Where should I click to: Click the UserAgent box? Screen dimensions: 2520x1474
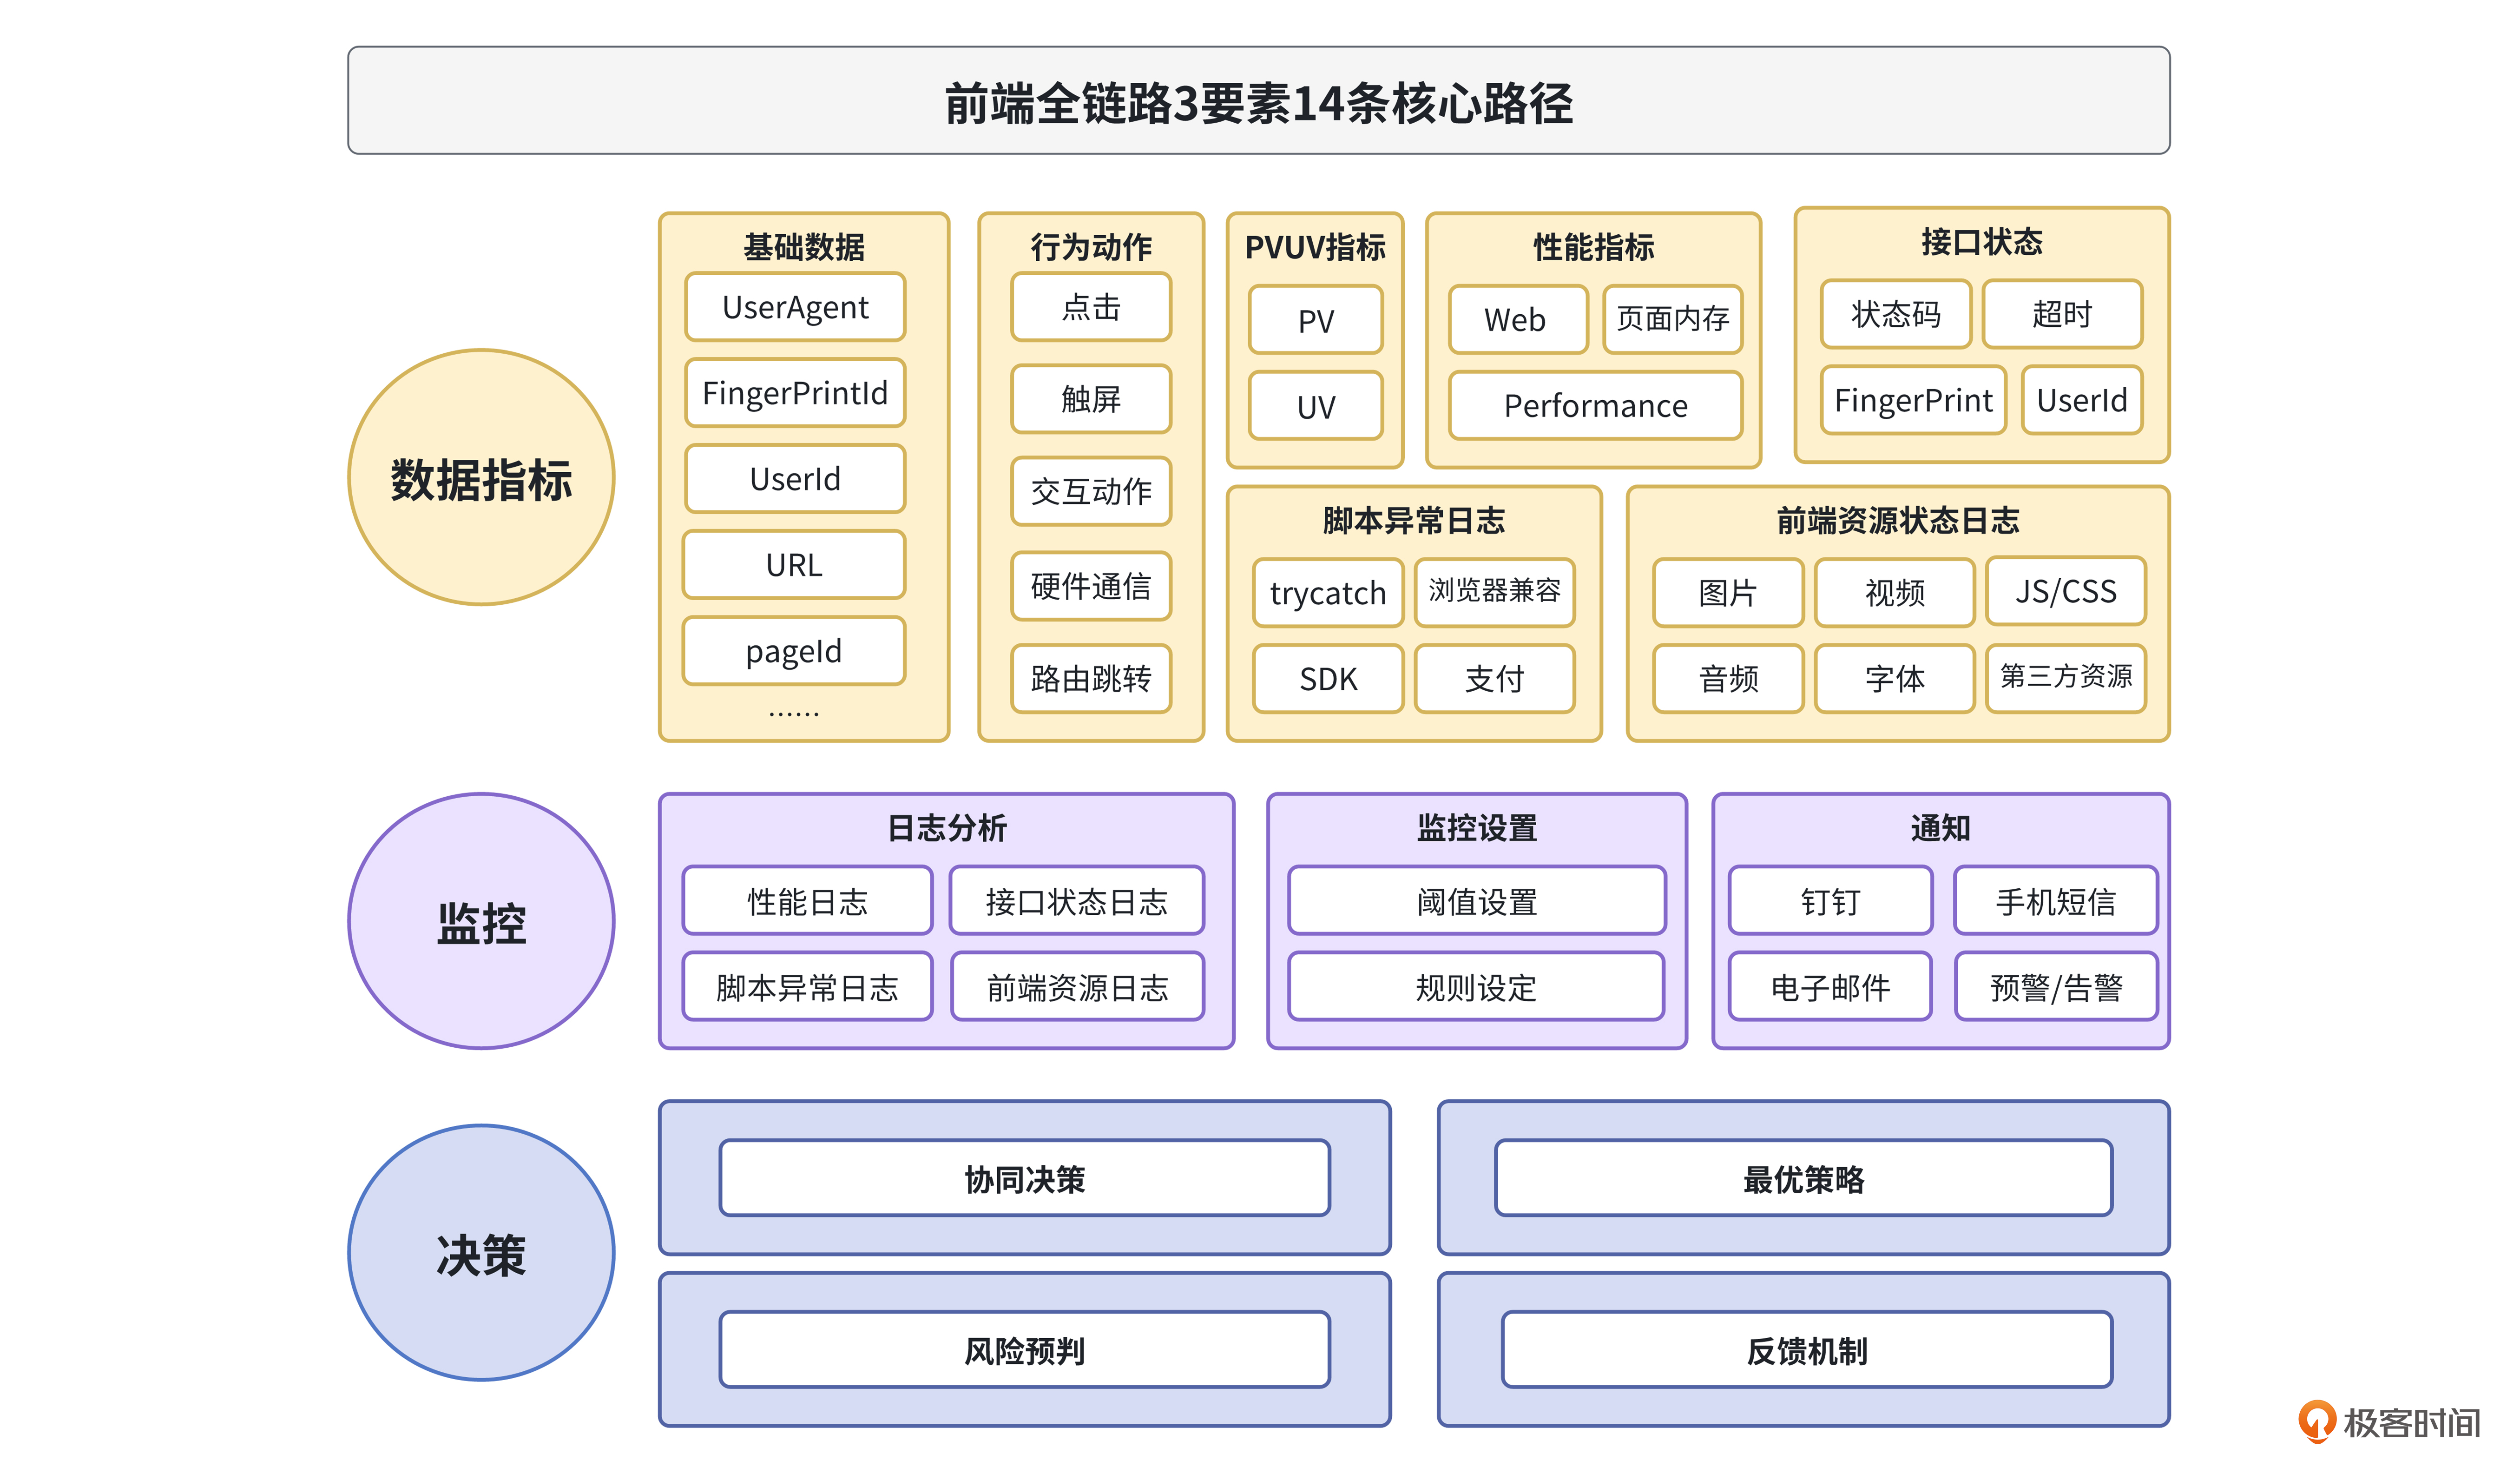point(795,307)
